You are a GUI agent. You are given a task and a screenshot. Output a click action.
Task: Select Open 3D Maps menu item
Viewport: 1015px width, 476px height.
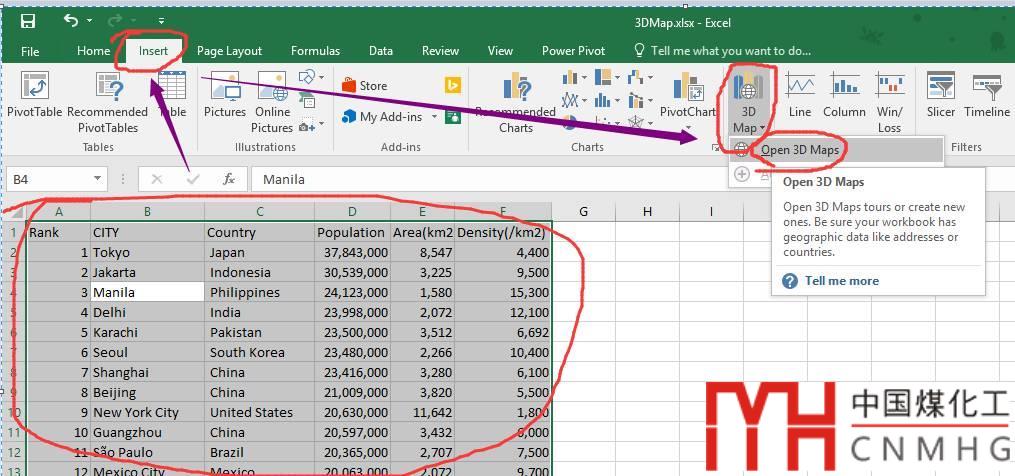(799, 150)
